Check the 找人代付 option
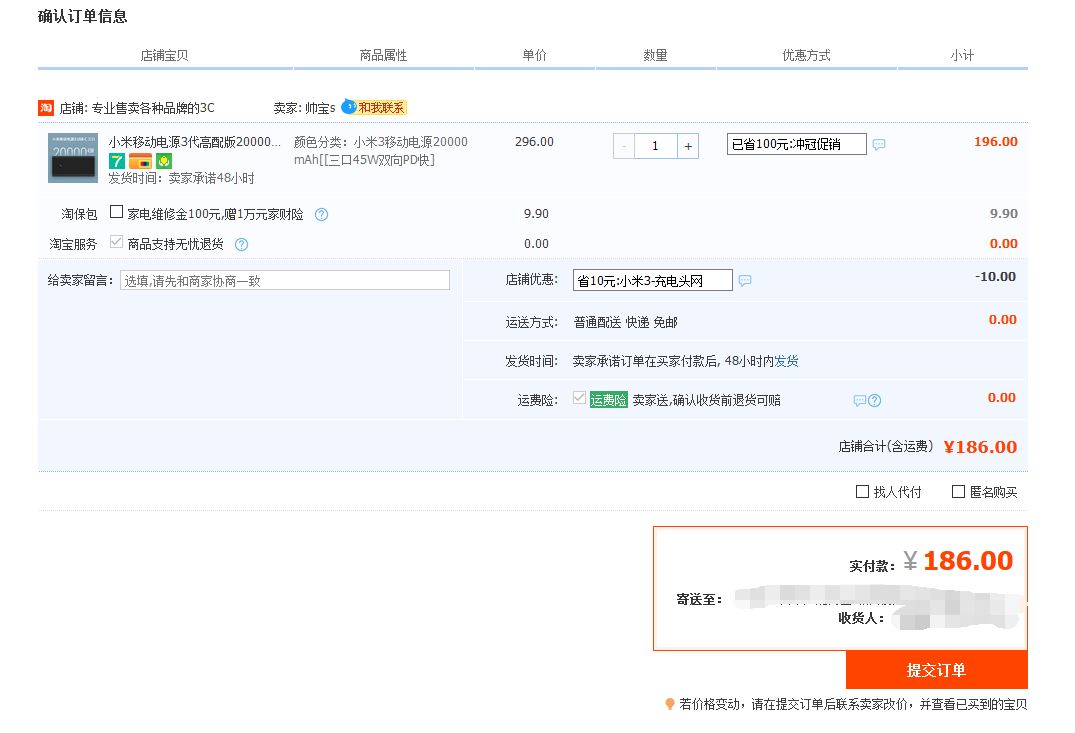Viewport: 1075px width, 733px height. (862, 492)
